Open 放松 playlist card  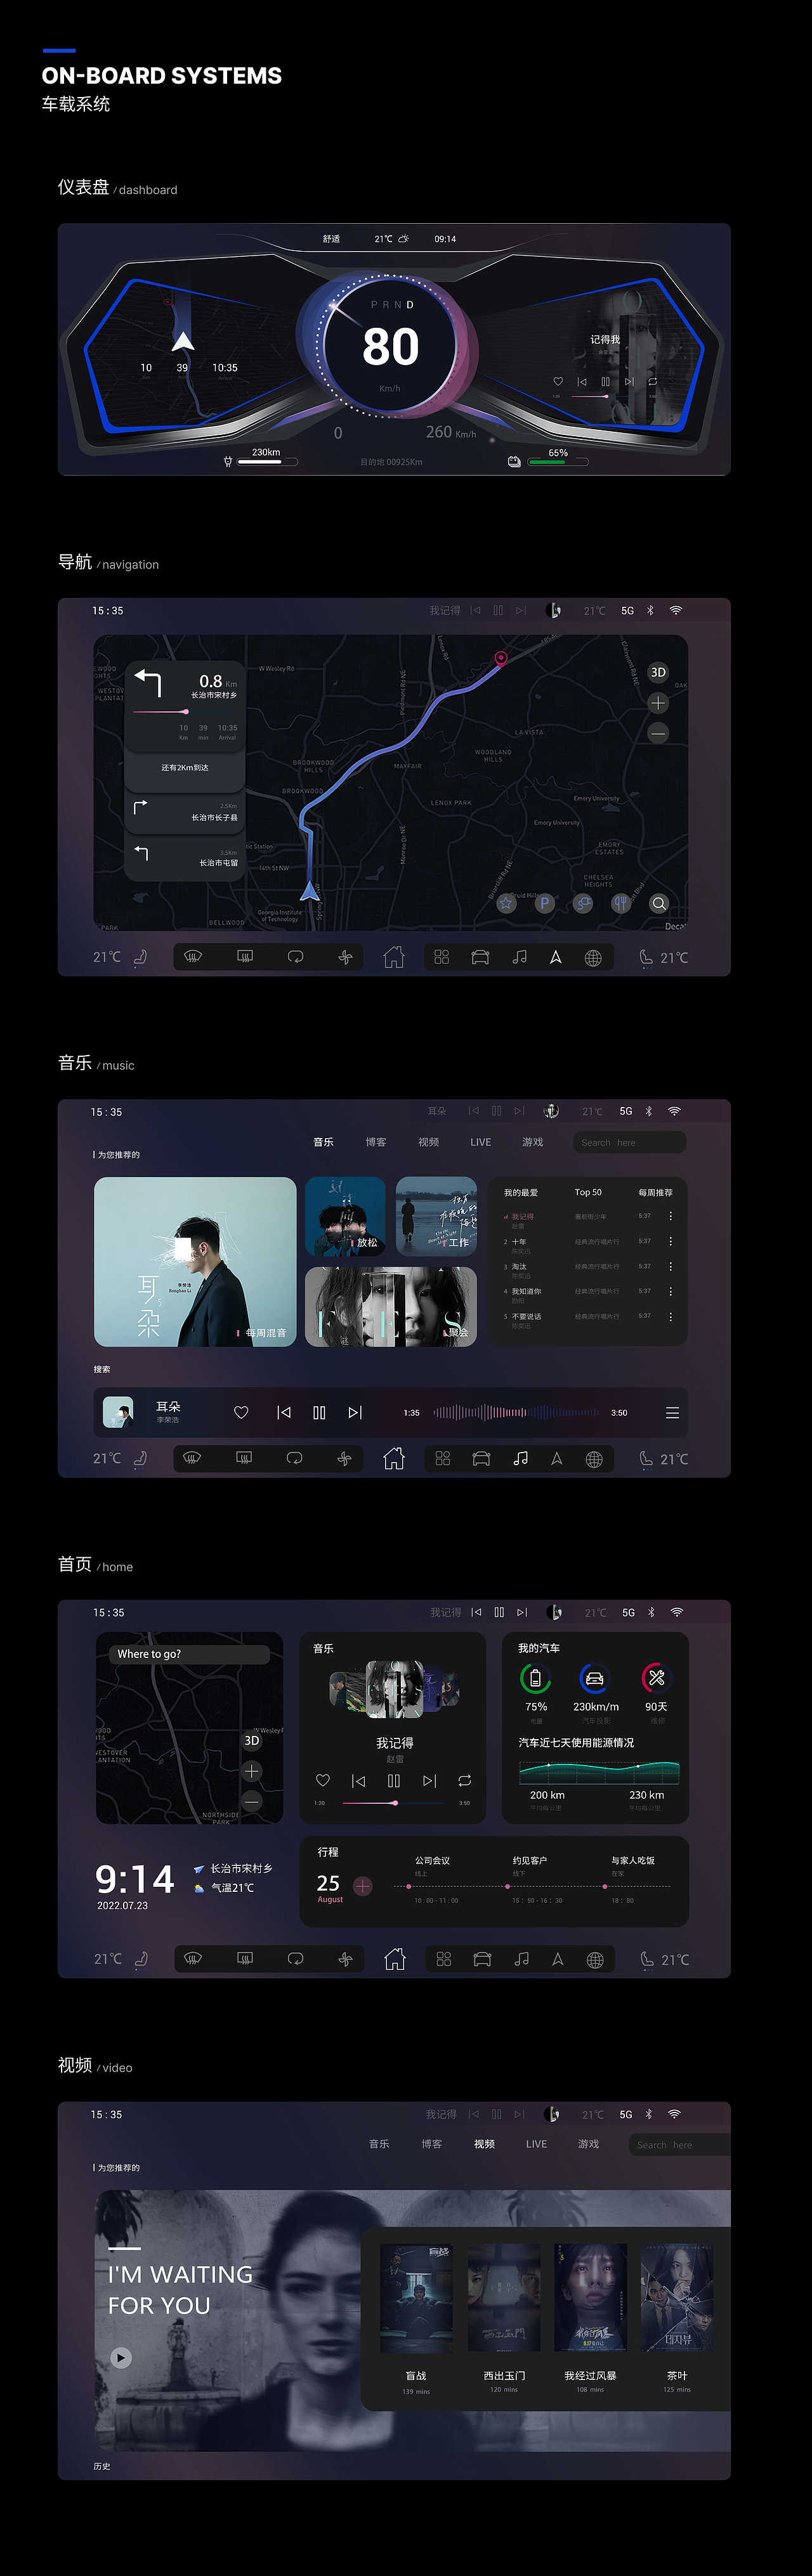click(345, 1216)
